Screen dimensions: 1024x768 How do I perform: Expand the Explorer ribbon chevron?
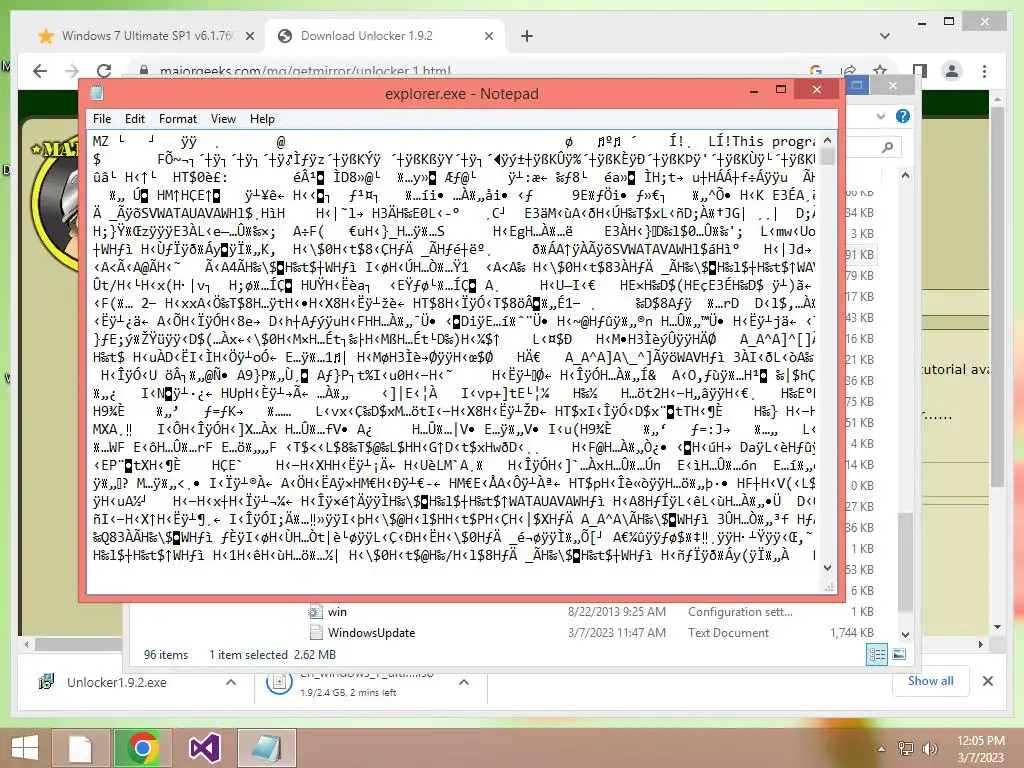pos(880,116)
